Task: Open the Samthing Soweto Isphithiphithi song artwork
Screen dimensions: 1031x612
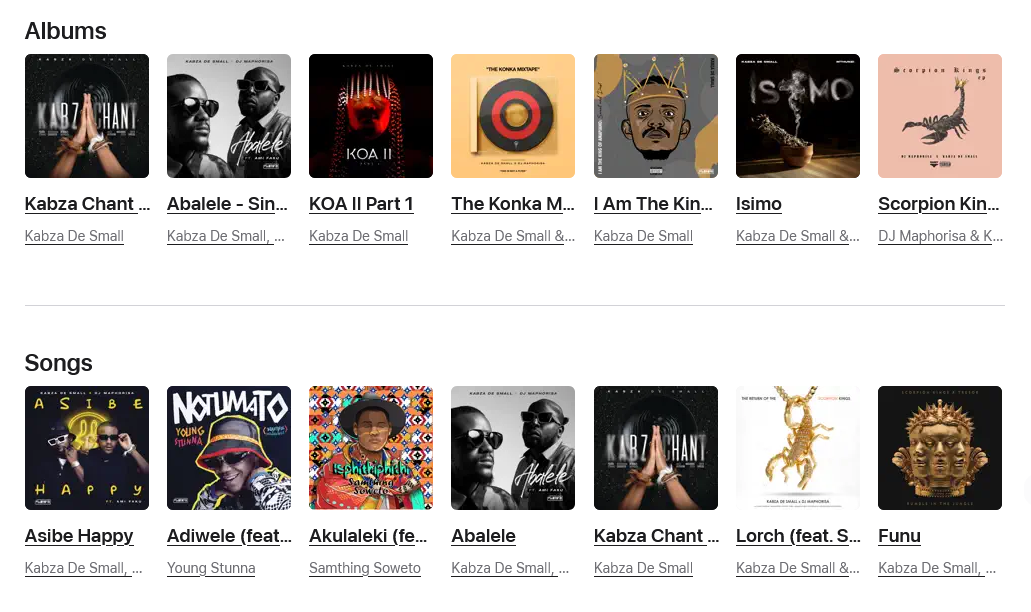Action: click(371, 448)
